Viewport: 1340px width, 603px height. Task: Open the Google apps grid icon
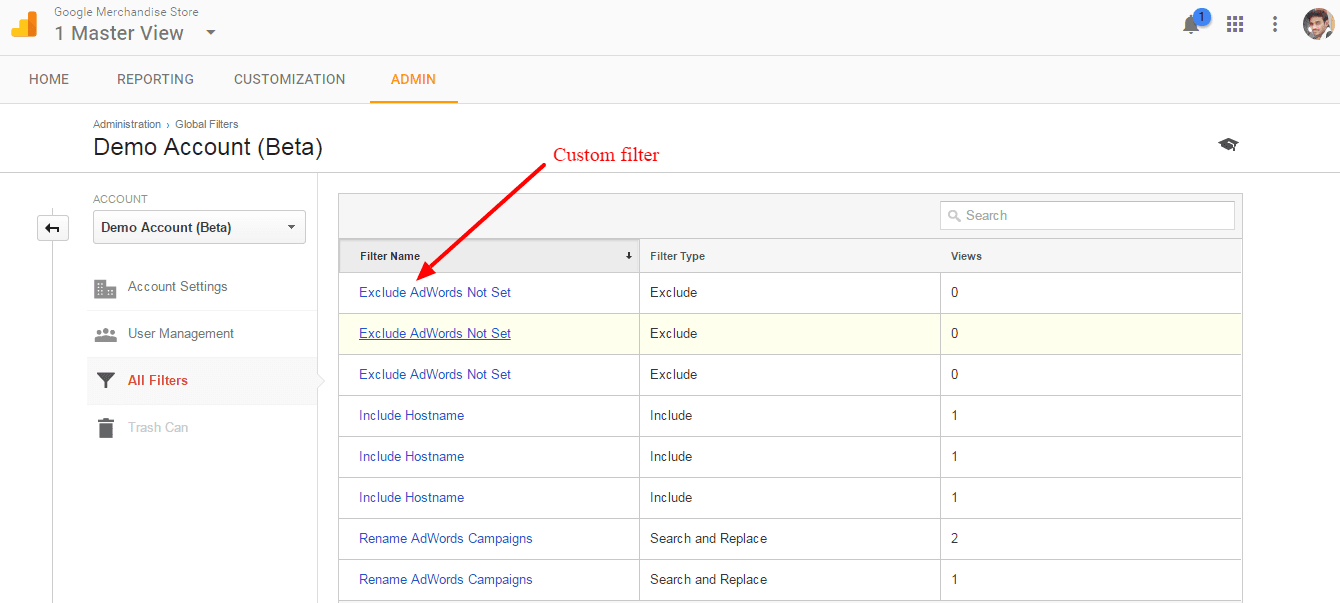pyautogui.click(x=1235, y=24)
